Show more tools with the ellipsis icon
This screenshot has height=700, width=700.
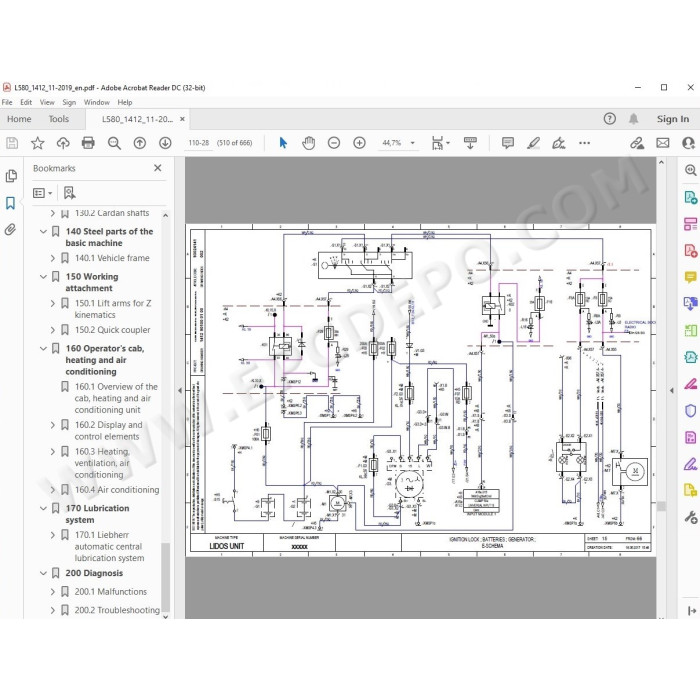[584, 143]
